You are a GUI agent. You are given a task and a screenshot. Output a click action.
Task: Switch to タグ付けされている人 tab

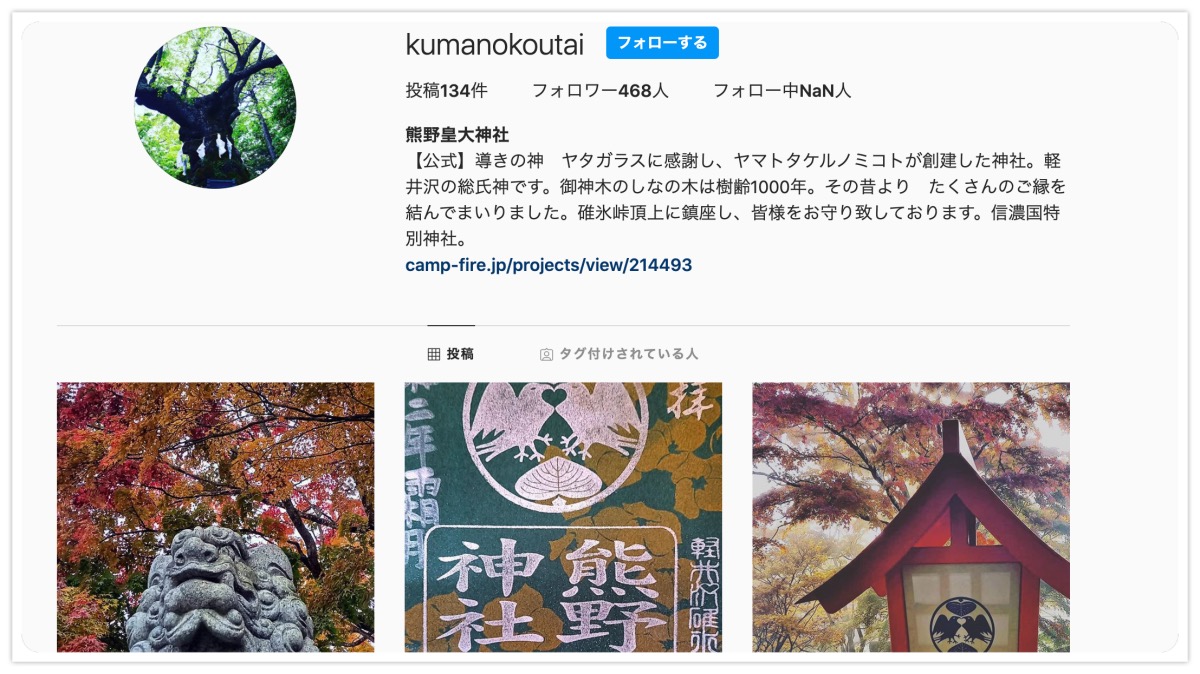pyautogui.click(x=619, y=354)
